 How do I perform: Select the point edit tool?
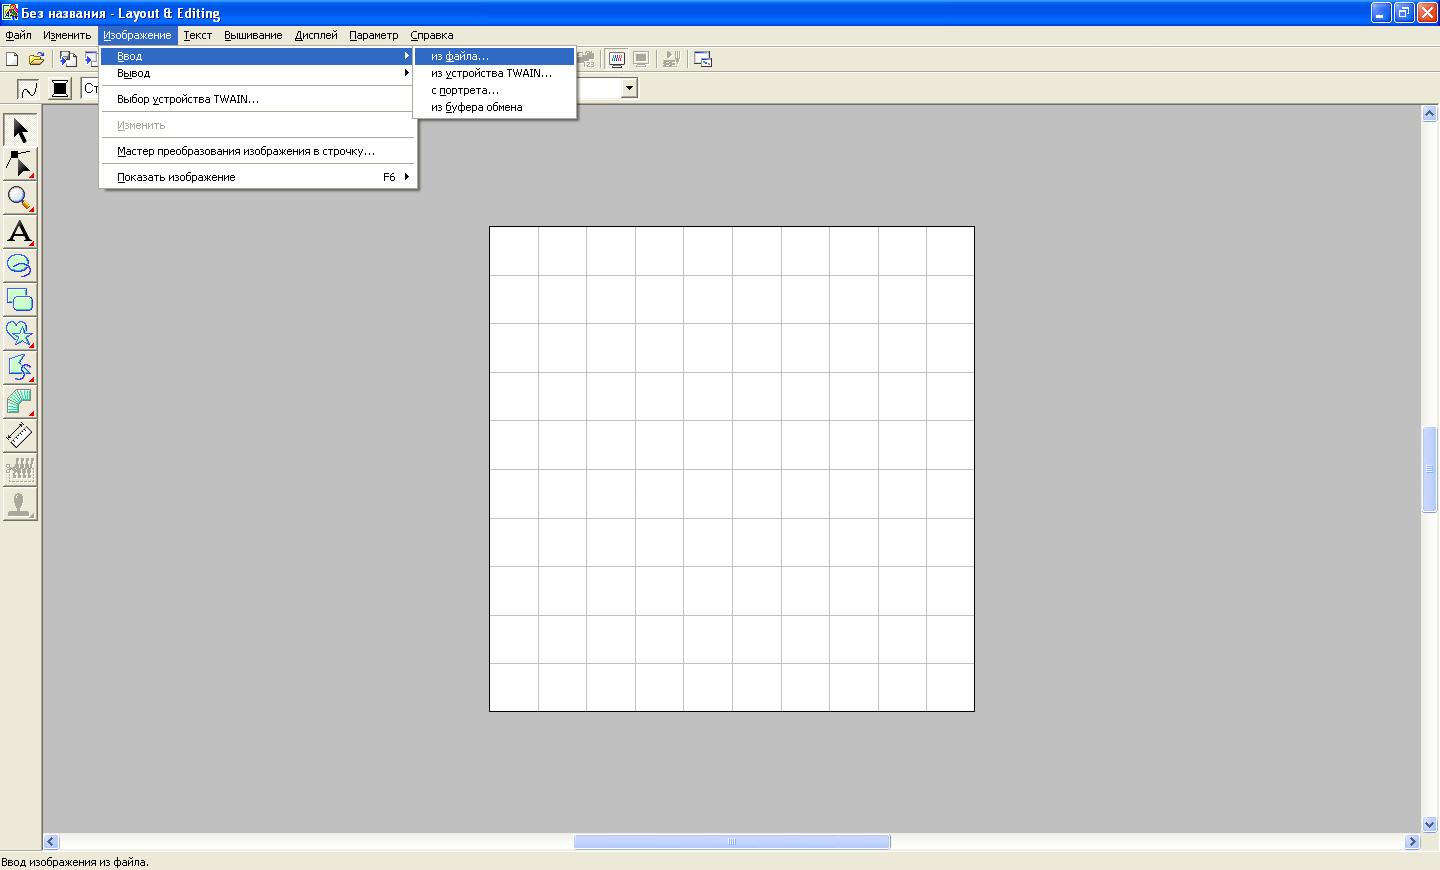point(20,164)
